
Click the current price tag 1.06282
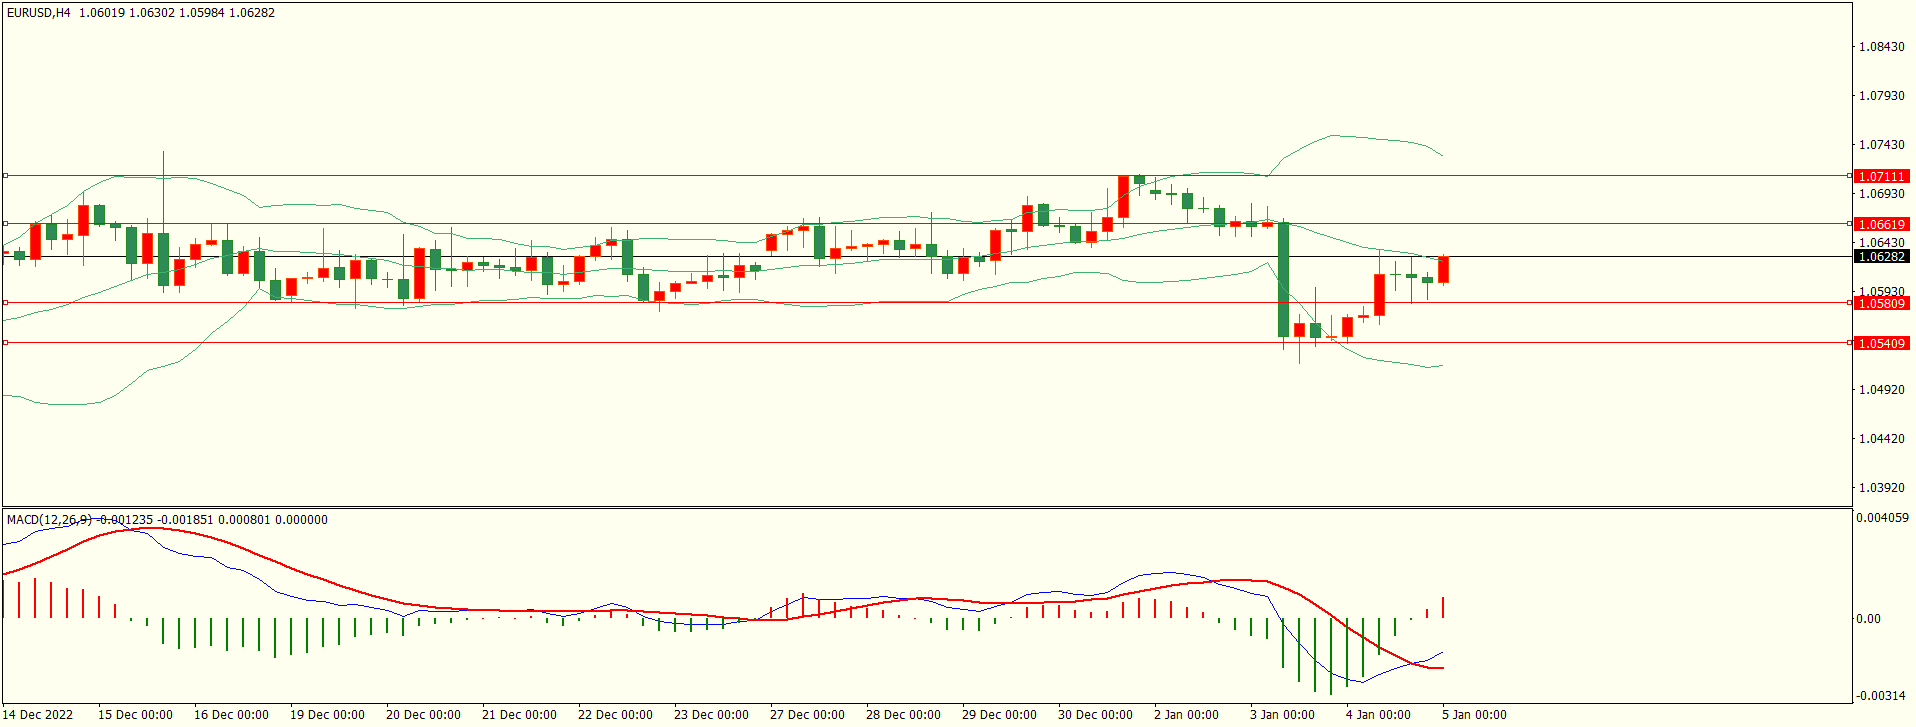pyautogui.click(x=1881, y=257)
